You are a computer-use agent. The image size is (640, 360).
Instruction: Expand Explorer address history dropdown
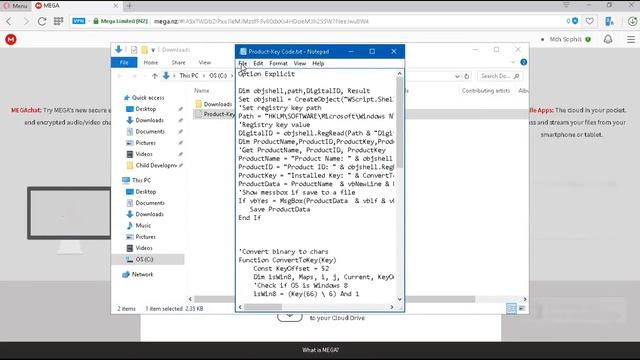click(457, 76)
